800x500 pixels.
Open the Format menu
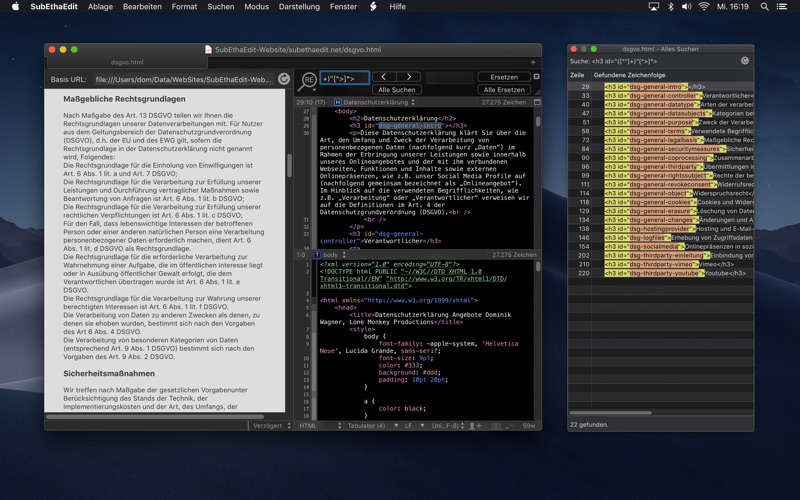pos(184,7)
